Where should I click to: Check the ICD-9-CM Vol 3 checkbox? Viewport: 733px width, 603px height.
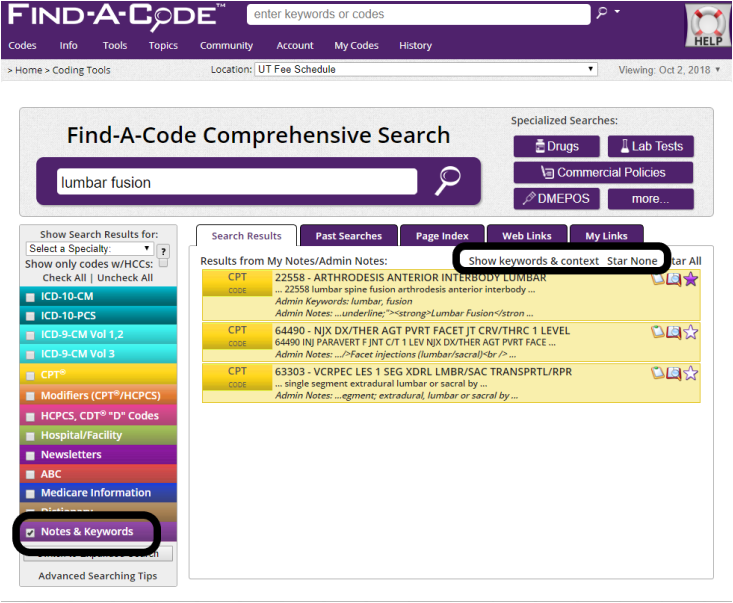[x=30, y=355]
